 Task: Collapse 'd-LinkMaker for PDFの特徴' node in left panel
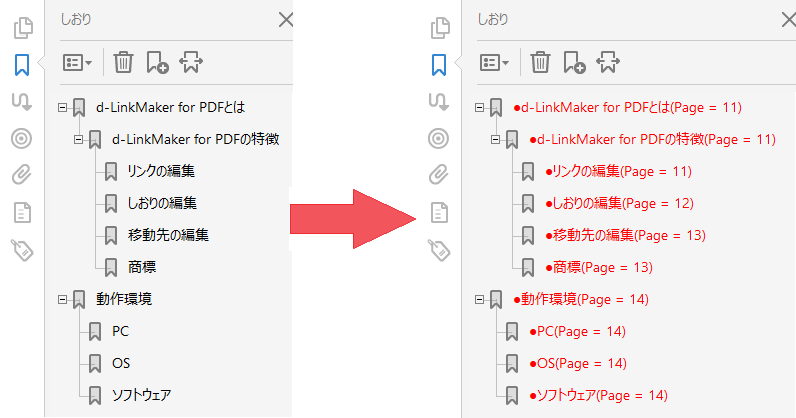tap(78, 139)
